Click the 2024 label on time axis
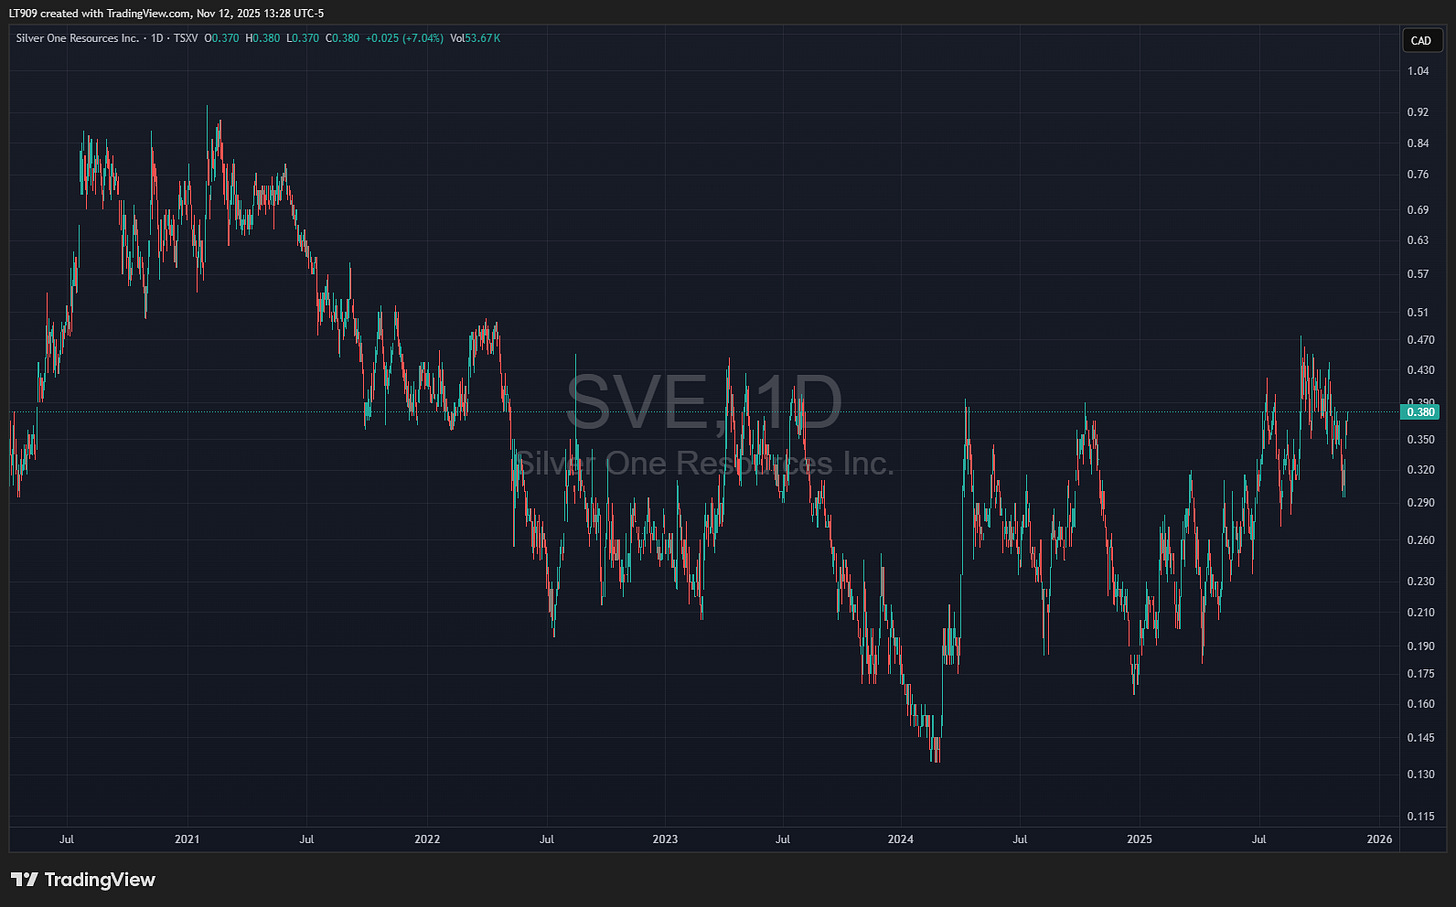The height and width of the screenshot is (907, 1456). click(901, 839)
